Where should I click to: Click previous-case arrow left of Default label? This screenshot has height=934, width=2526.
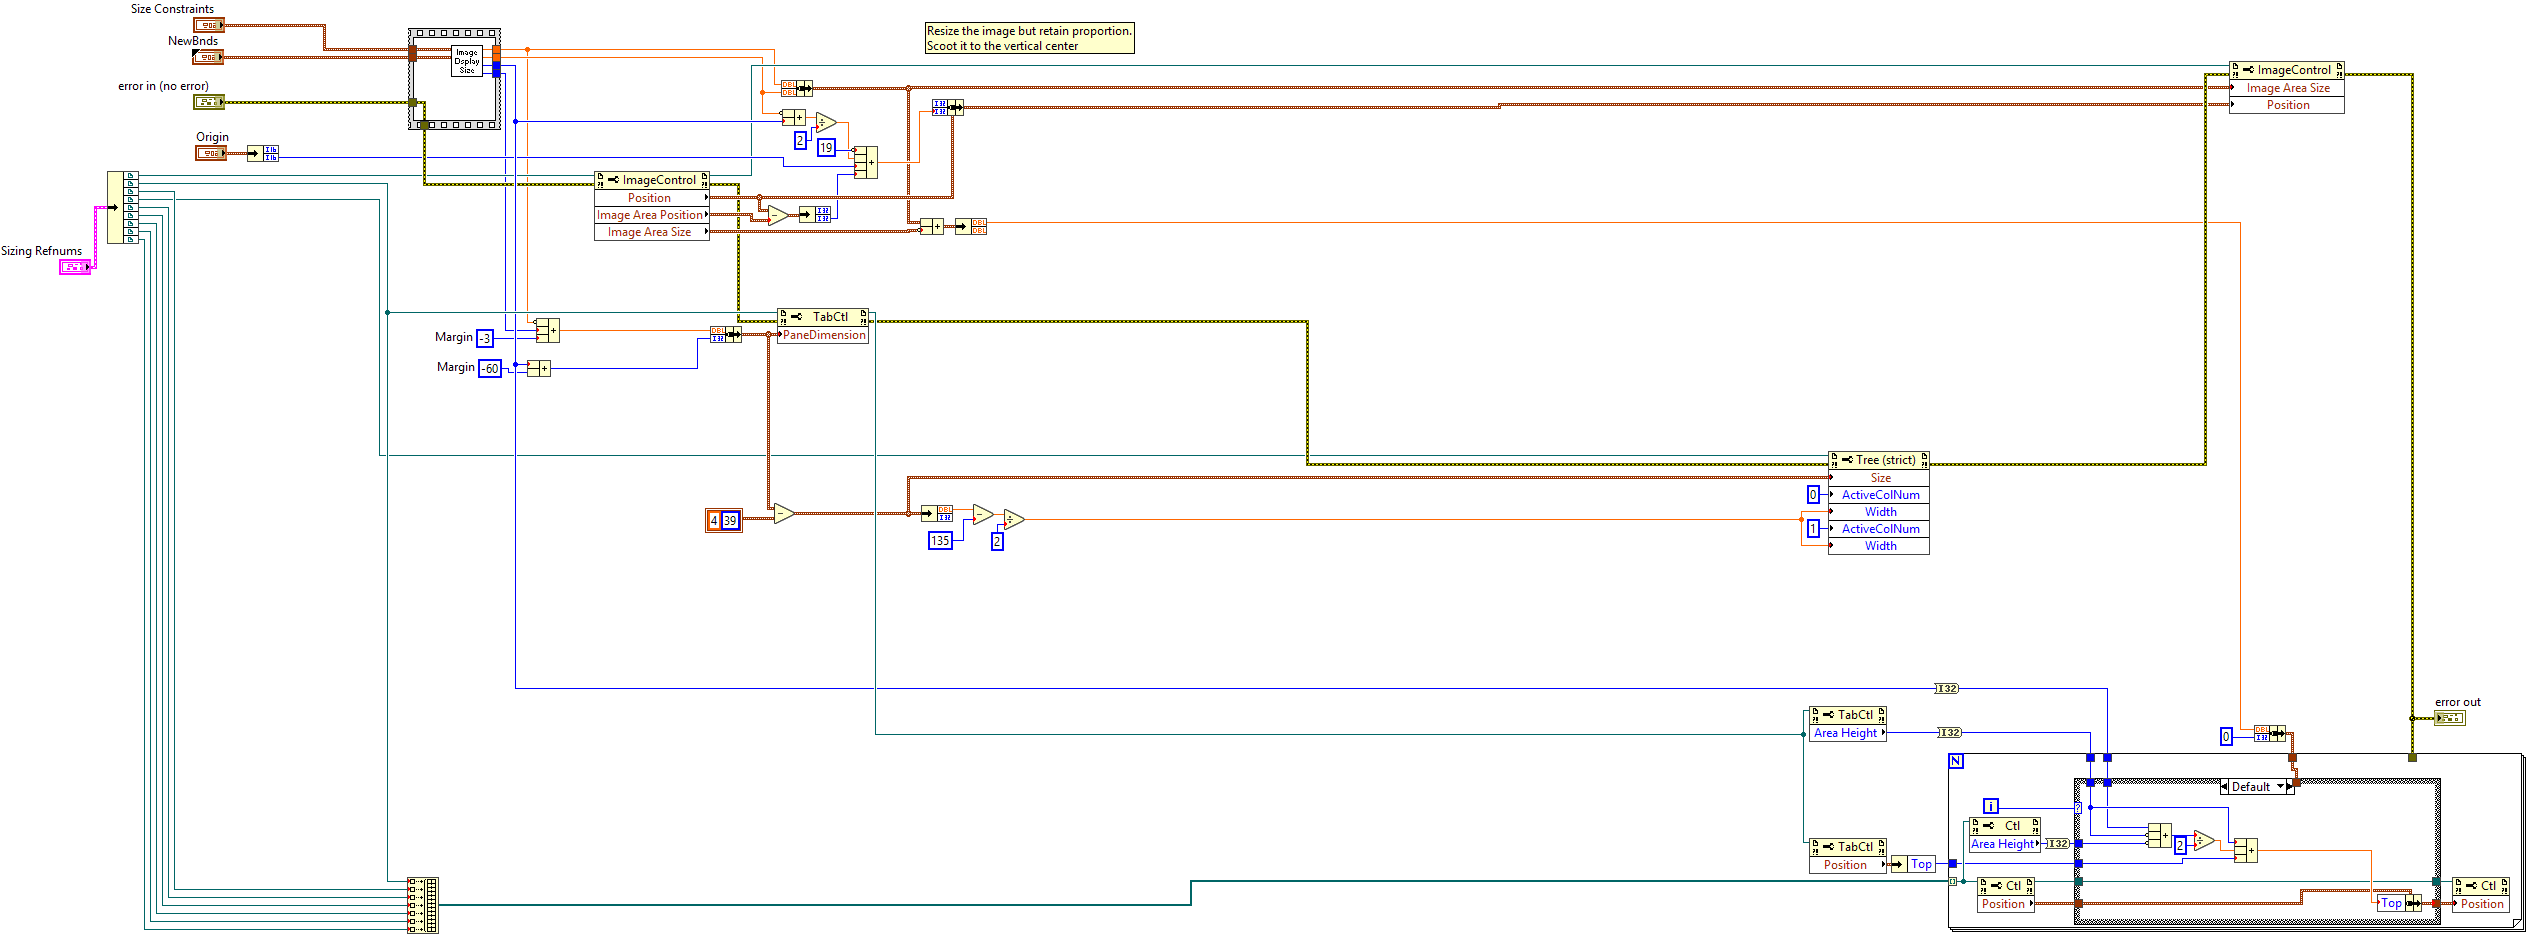2224,787
